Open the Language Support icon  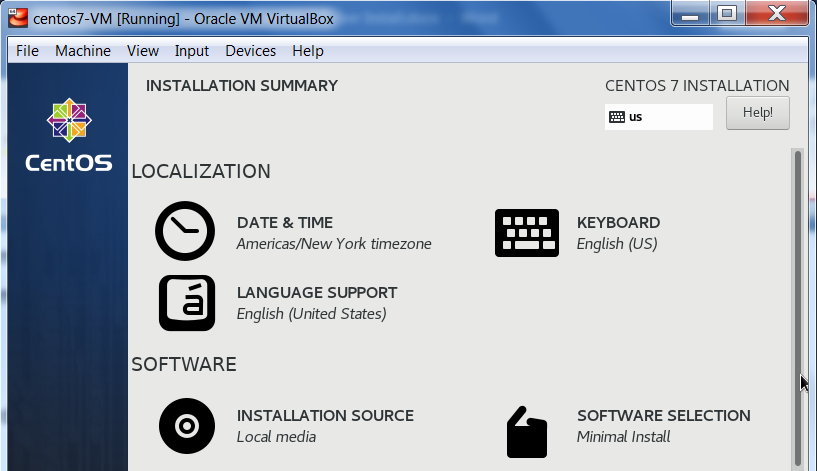(186, 302)
